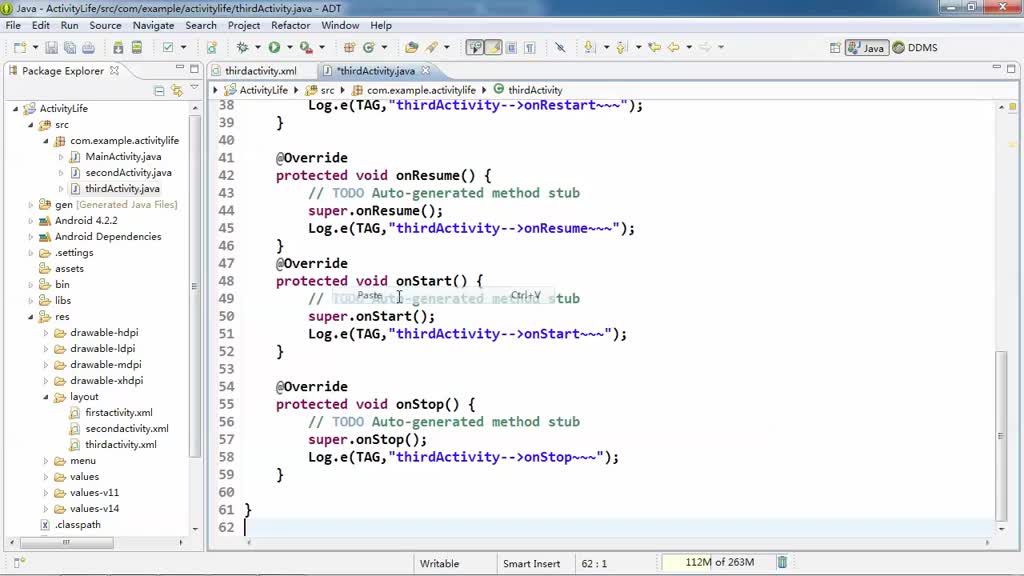
Task: Toggle Show Whitespace Characters button
Action: [530, 48]
